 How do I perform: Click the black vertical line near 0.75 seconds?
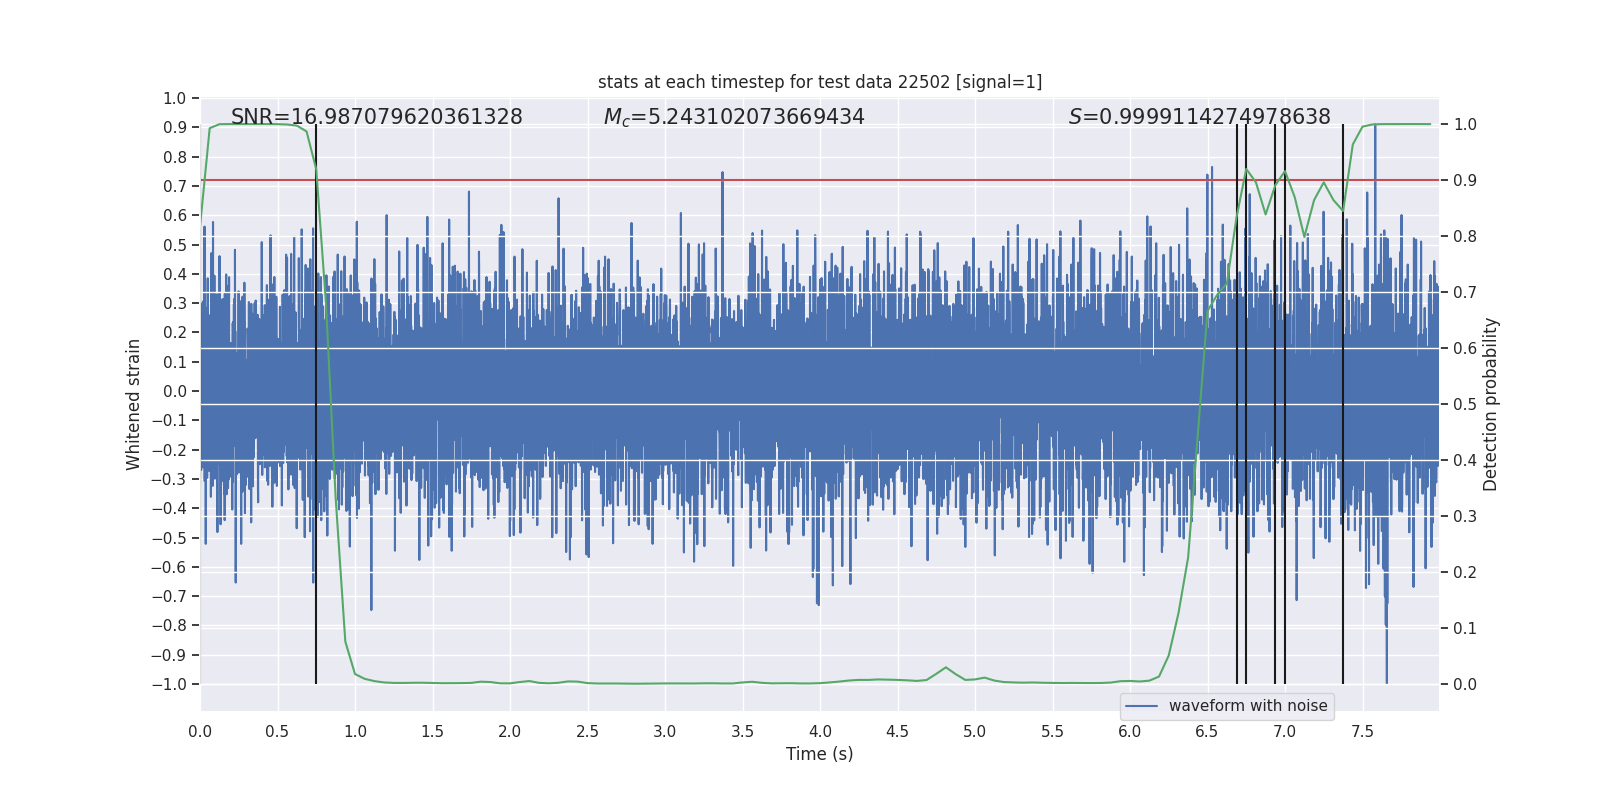click(x=316, y=400)
